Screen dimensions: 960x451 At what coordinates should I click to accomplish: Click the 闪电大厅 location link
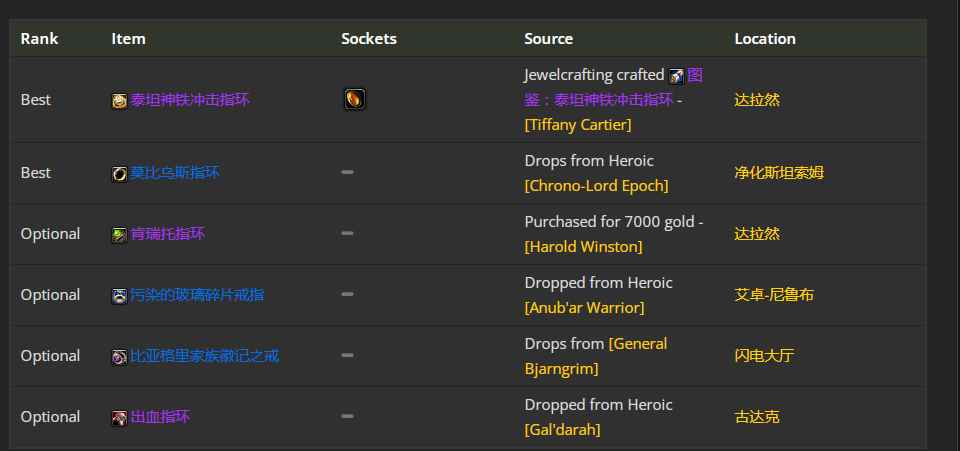pos(764,356)
